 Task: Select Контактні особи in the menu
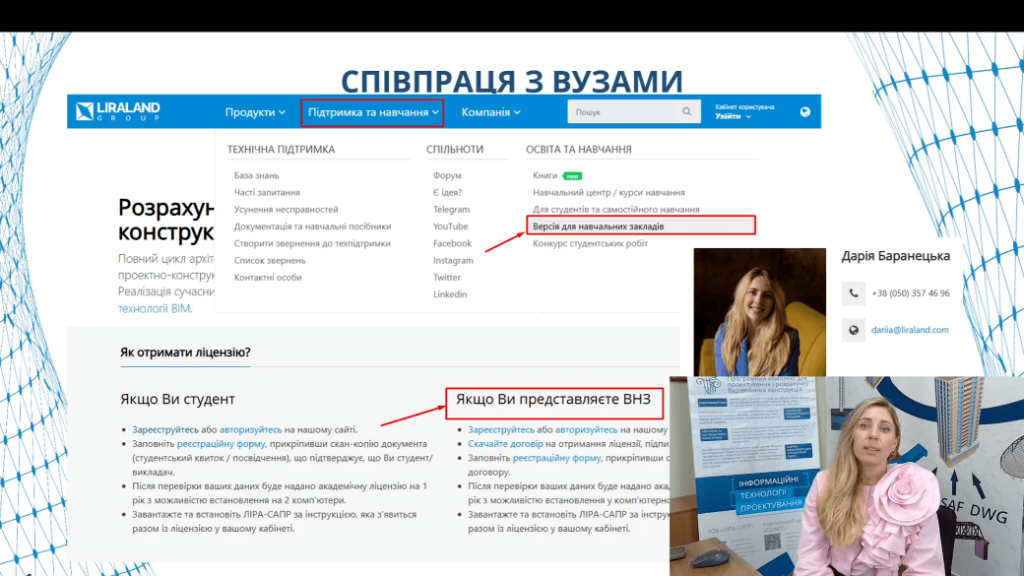268,278
